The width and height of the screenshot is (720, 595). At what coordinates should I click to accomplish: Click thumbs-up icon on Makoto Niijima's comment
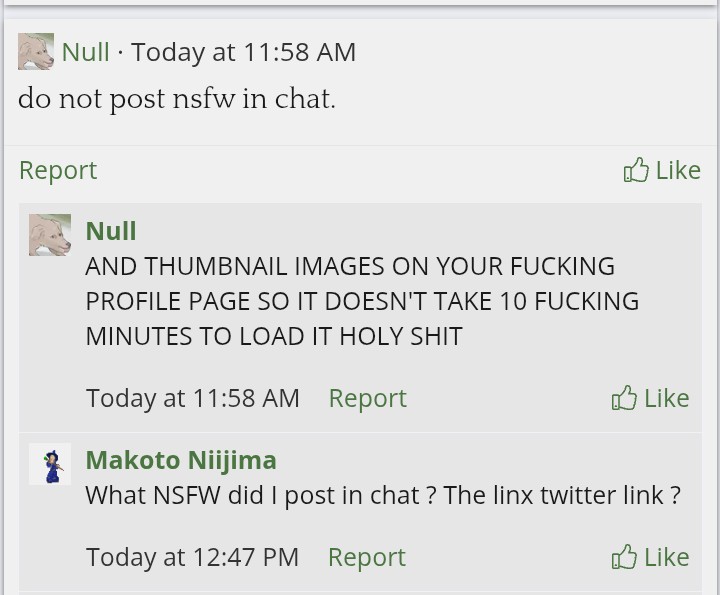624,557
